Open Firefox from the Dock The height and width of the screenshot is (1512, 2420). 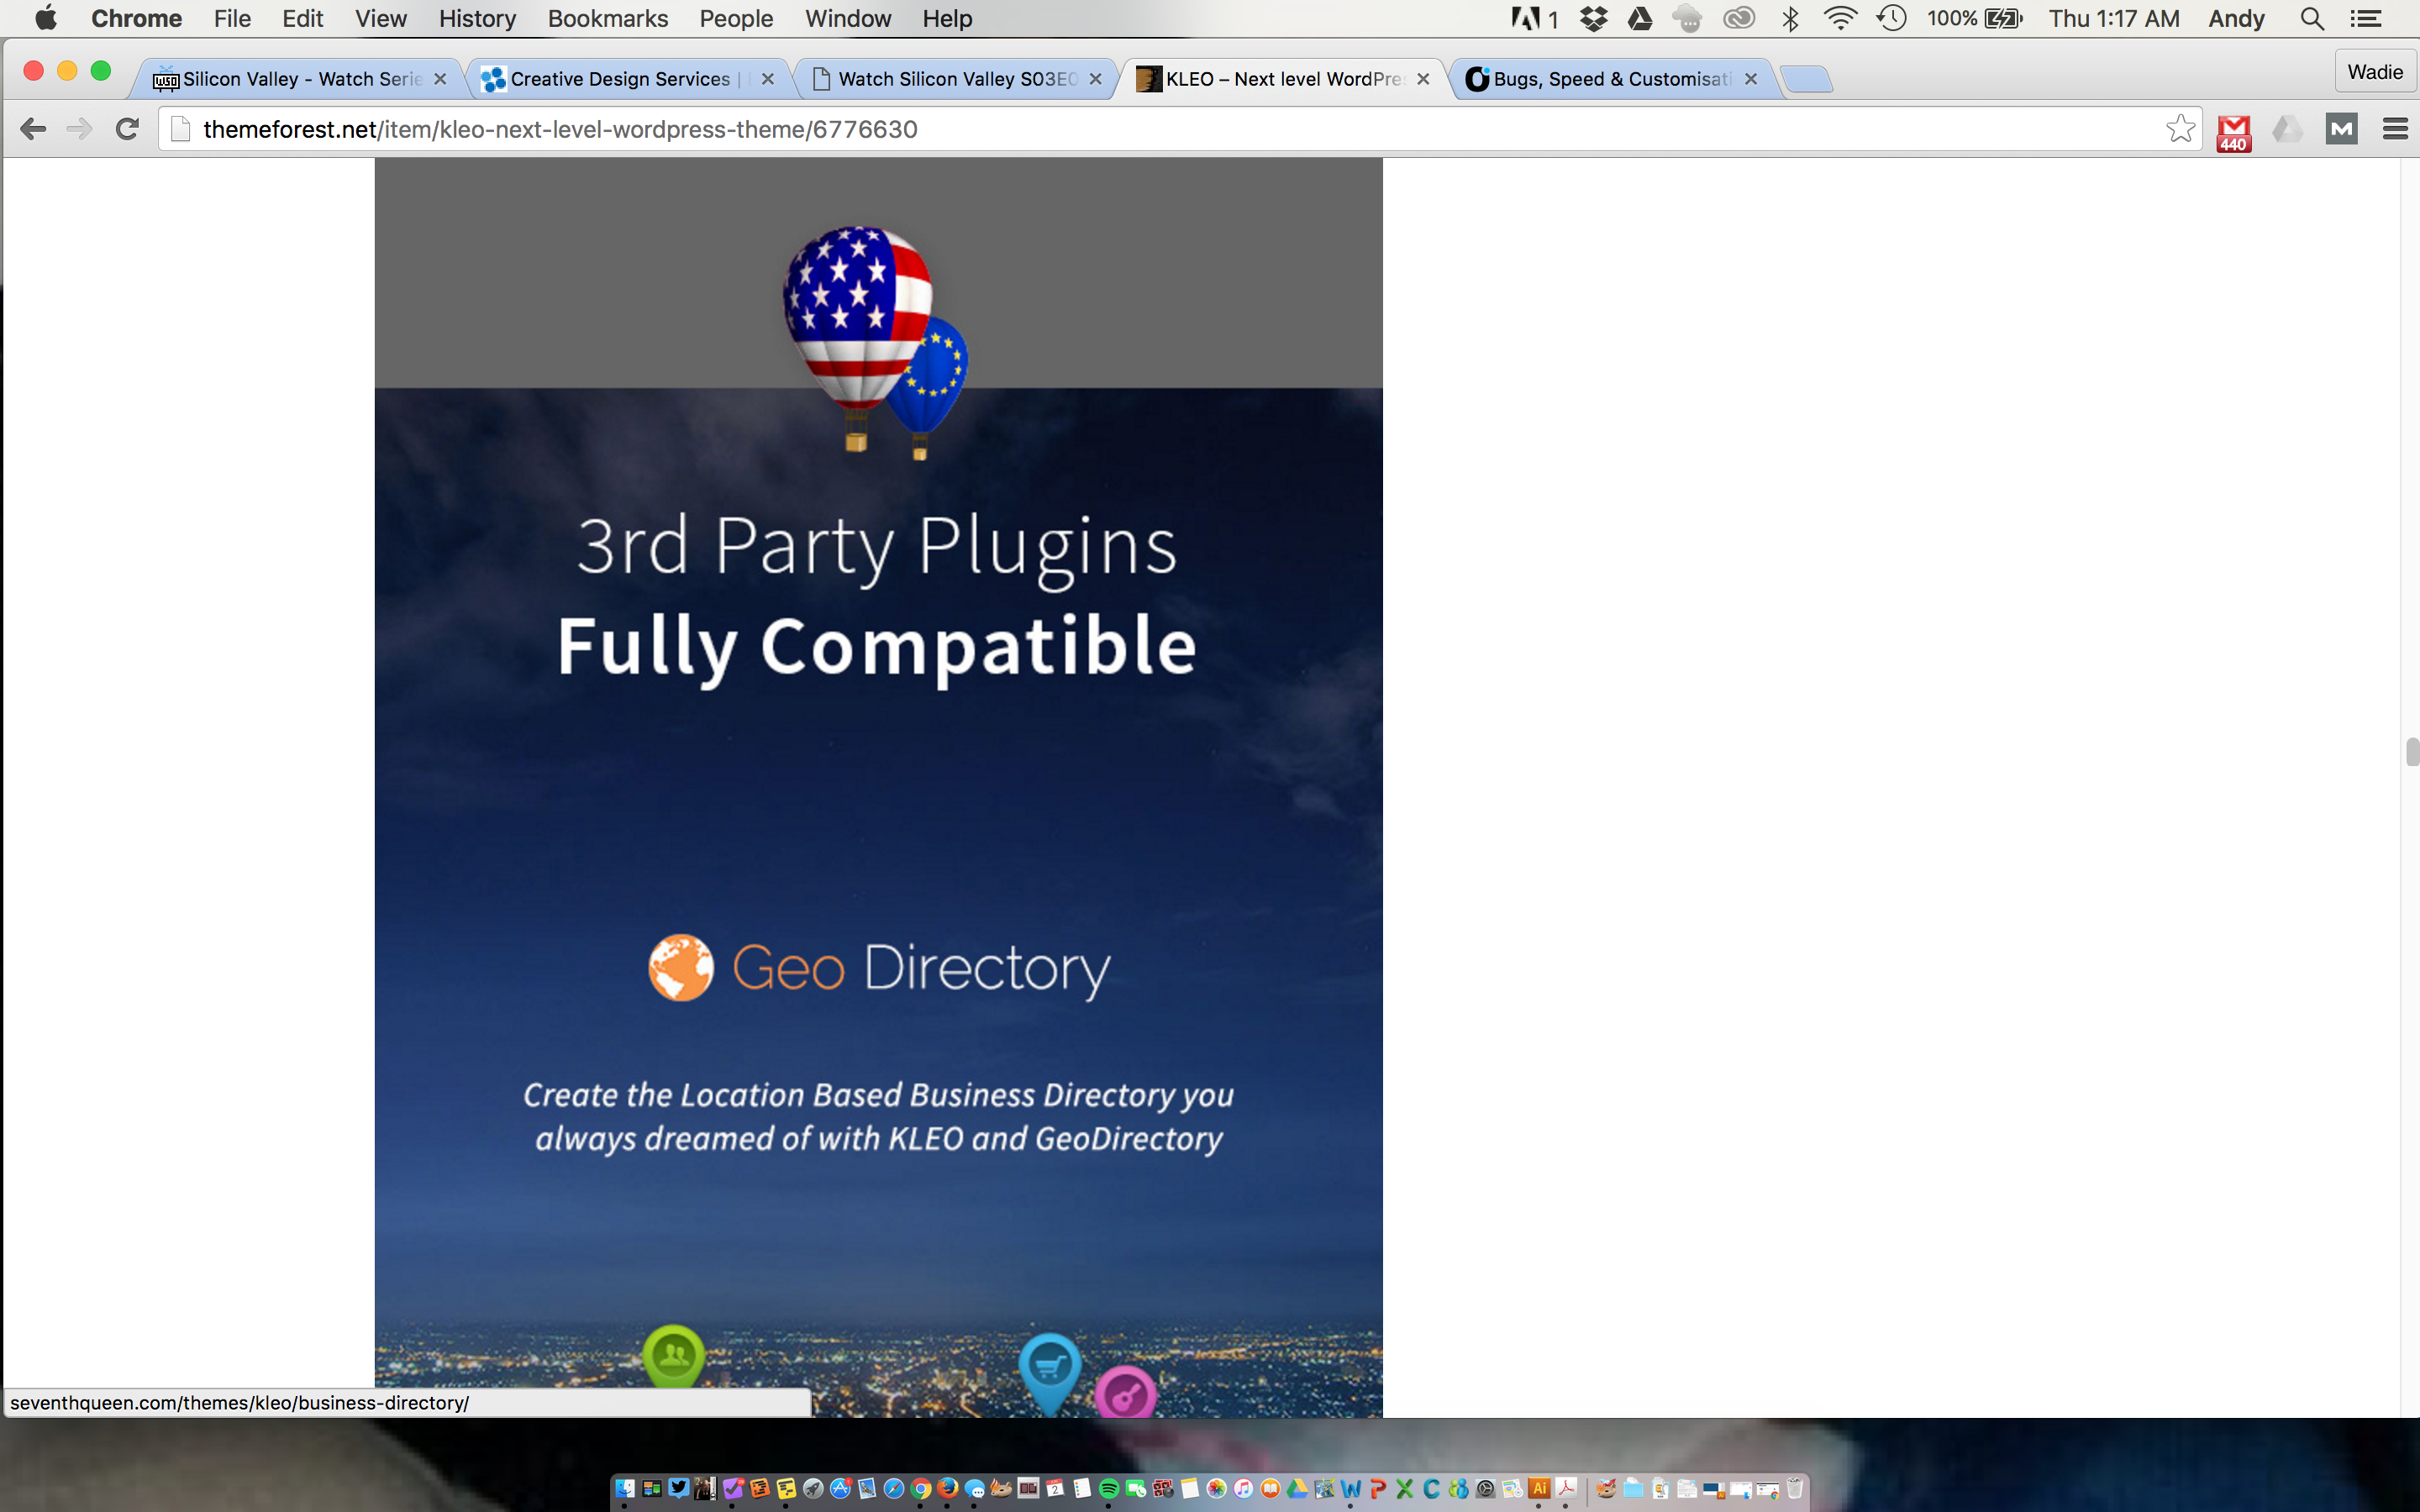tap(948, 1488)
